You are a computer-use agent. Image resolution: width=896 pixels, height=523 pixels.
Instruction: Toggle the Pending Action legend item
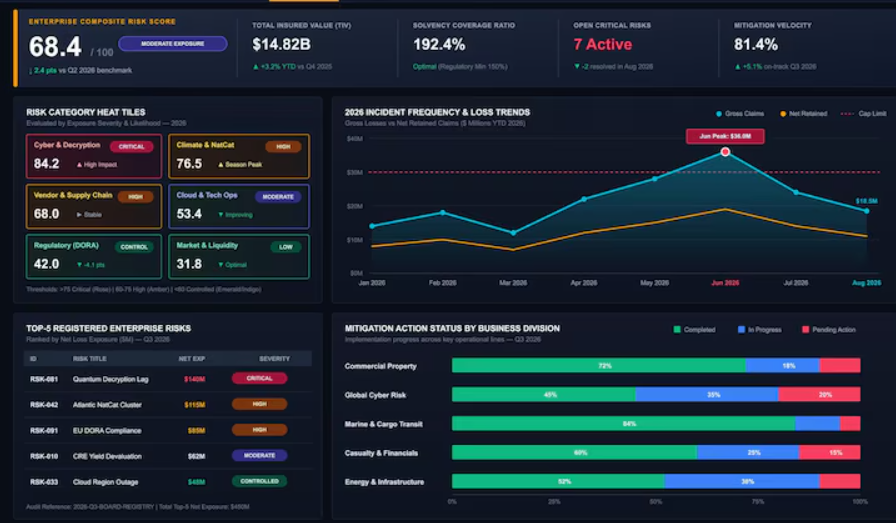(829, 330)
